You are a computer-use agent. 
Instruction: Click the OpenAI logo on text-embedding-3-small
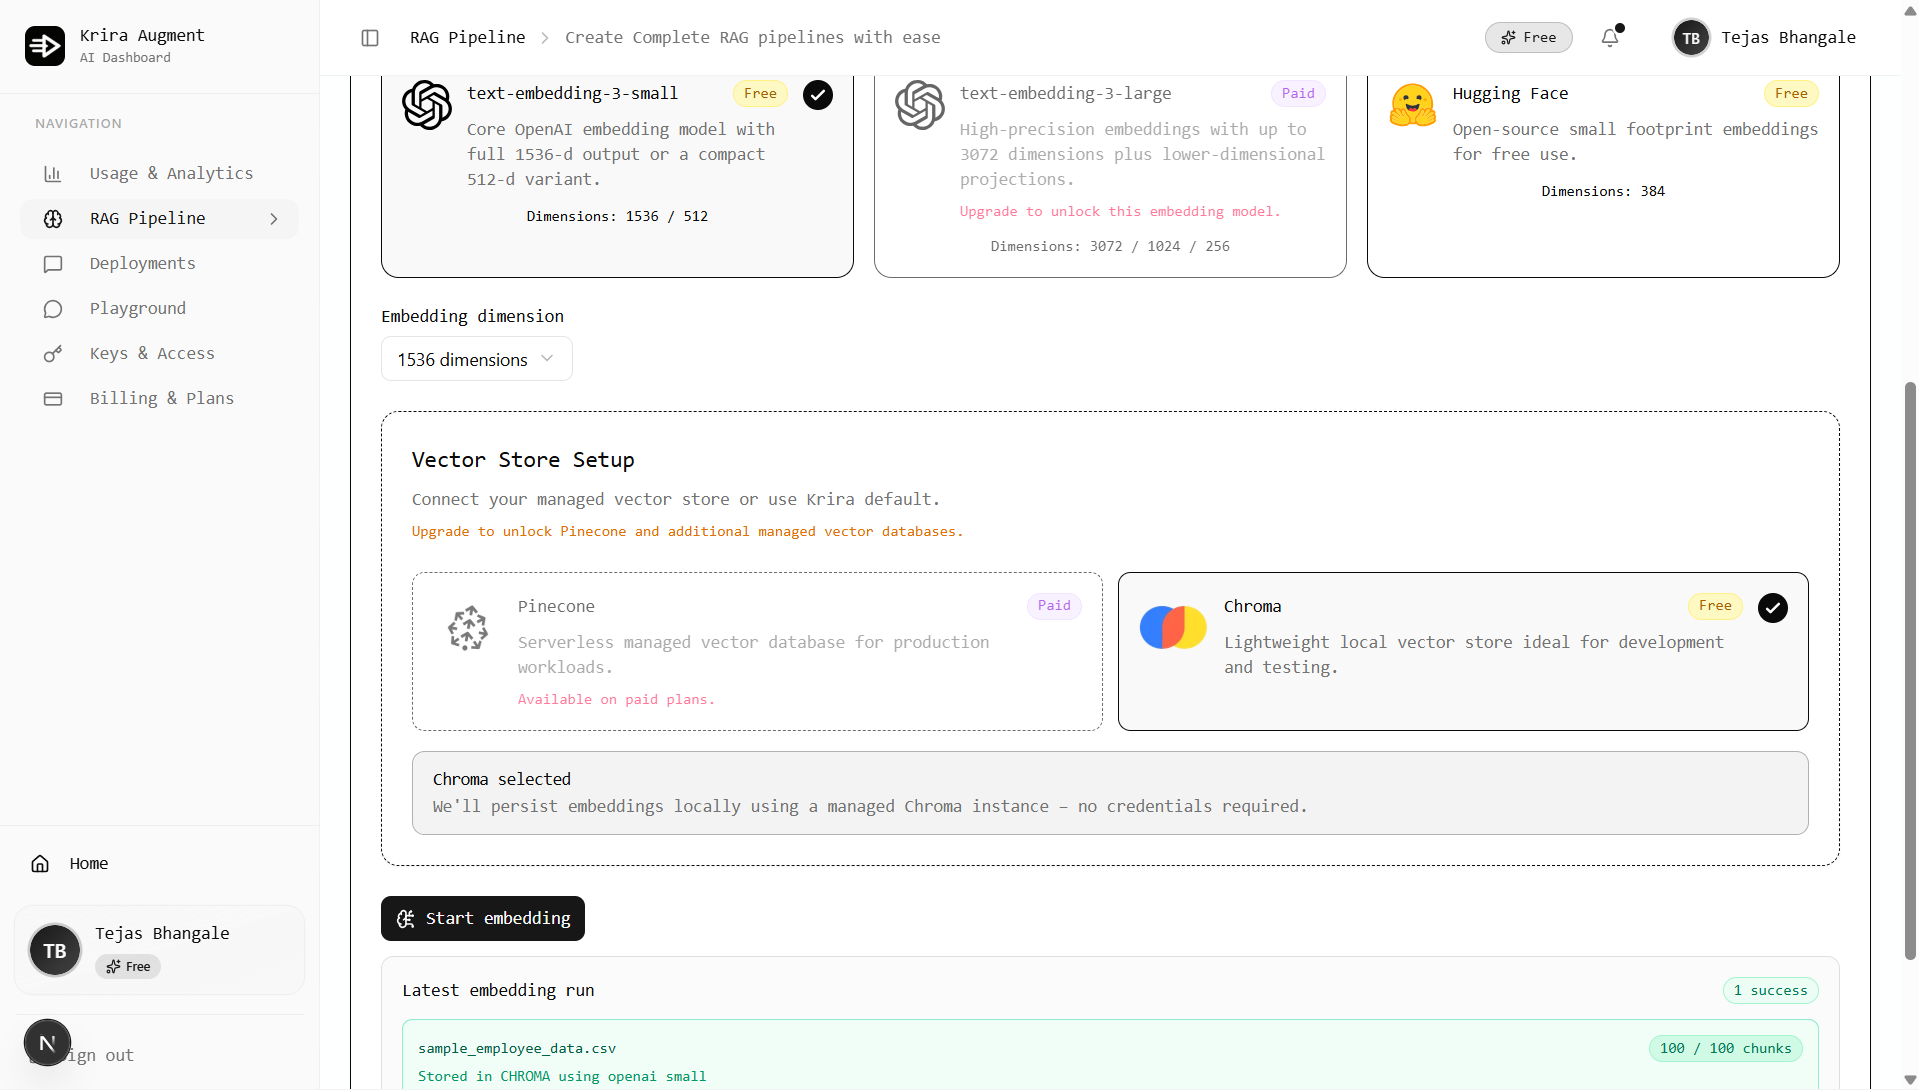tap(427, 105)
